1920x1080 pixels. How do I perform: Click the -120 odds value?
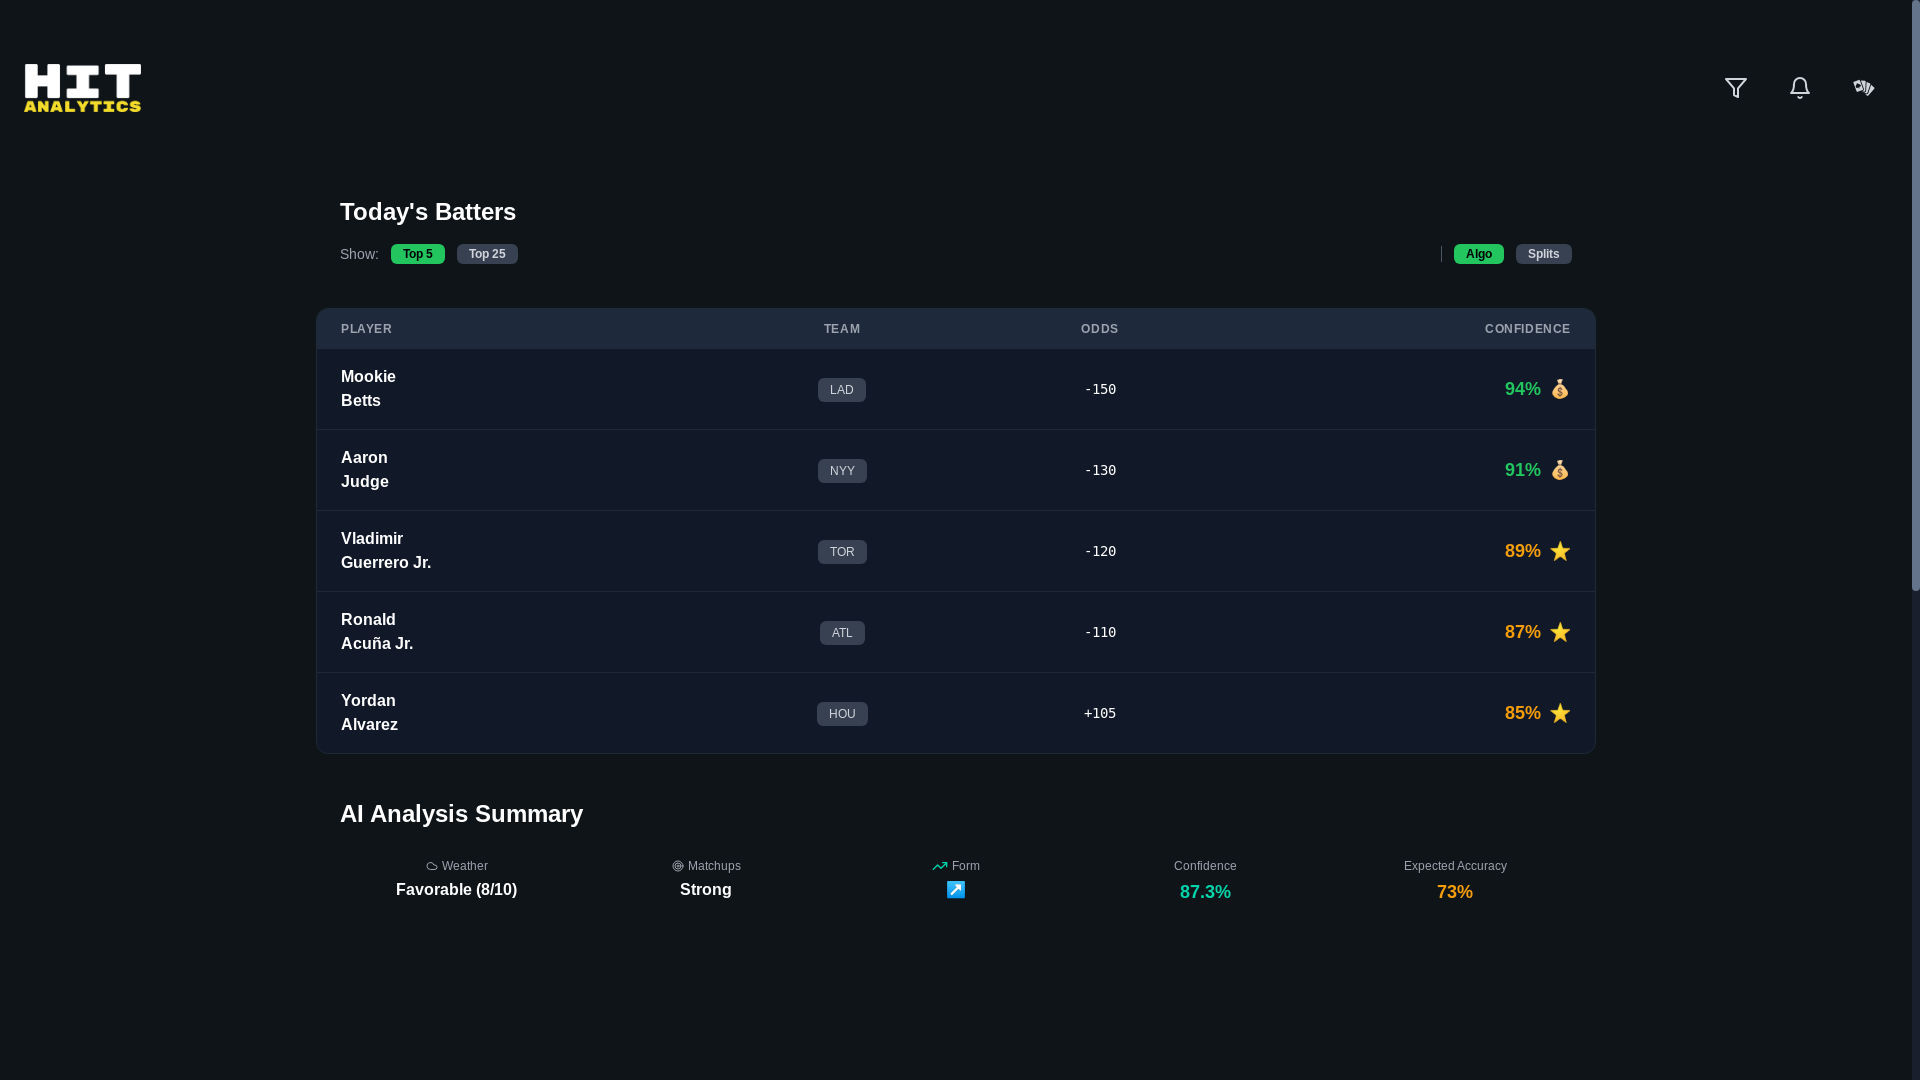pos(1100,551)
